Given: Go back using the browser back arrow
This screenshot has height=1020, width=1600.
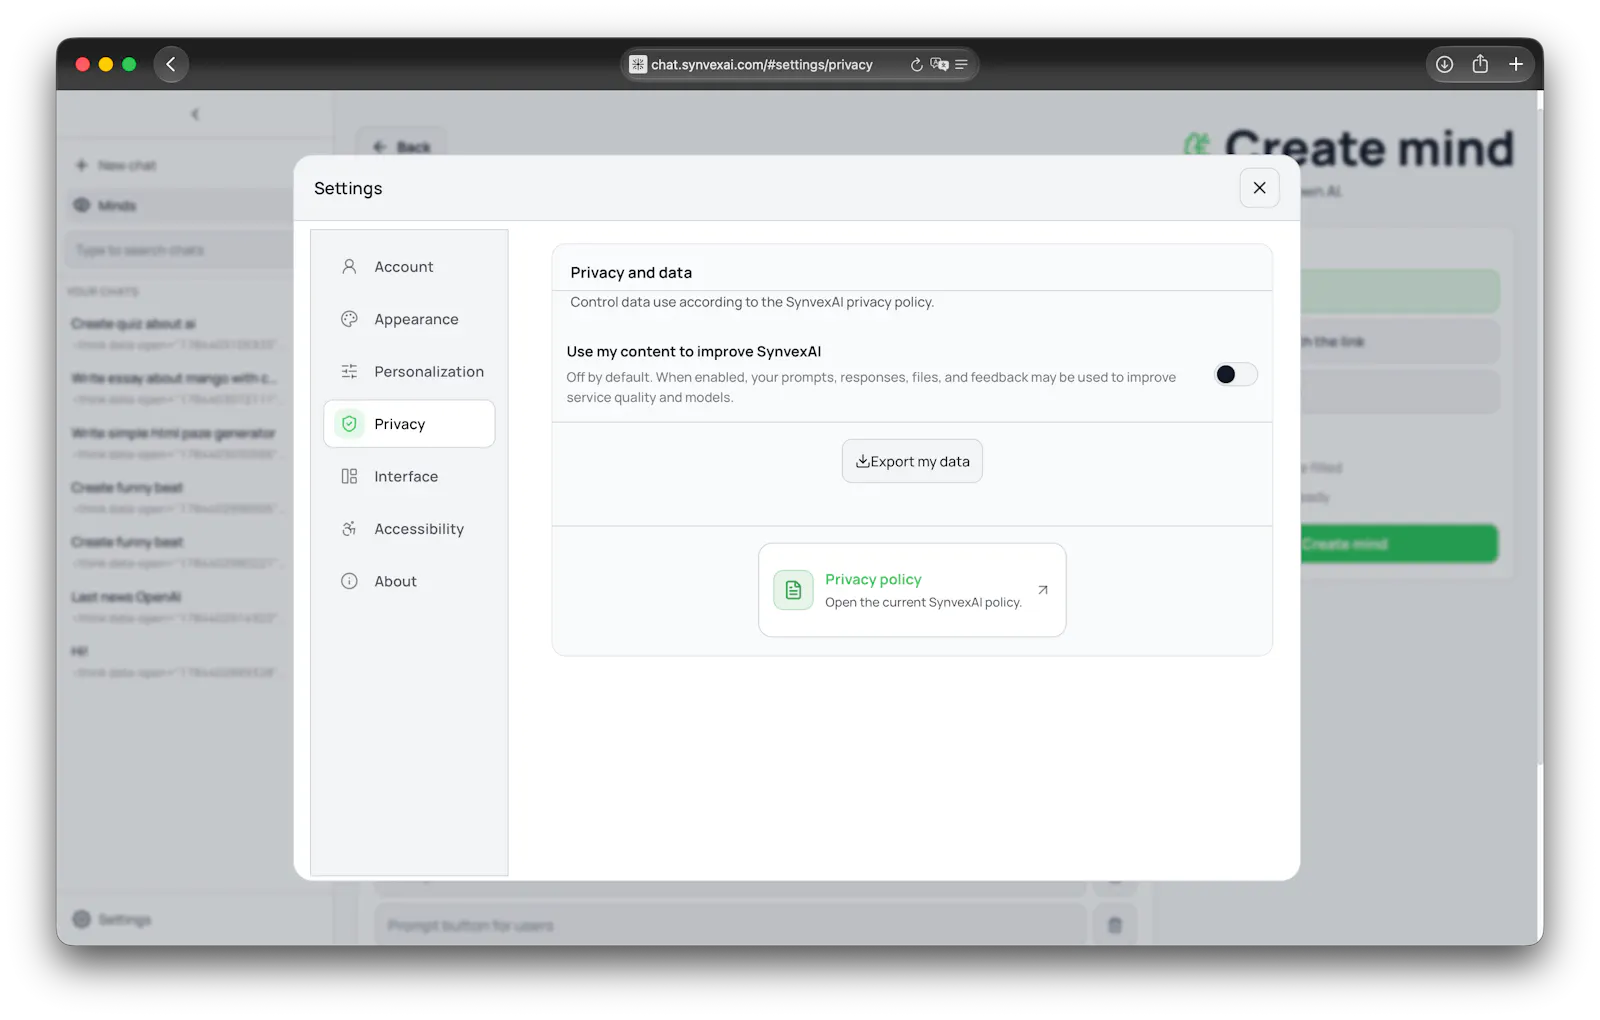Looking at the screenshot, I should pyautogui.click(x=171, y=64).
